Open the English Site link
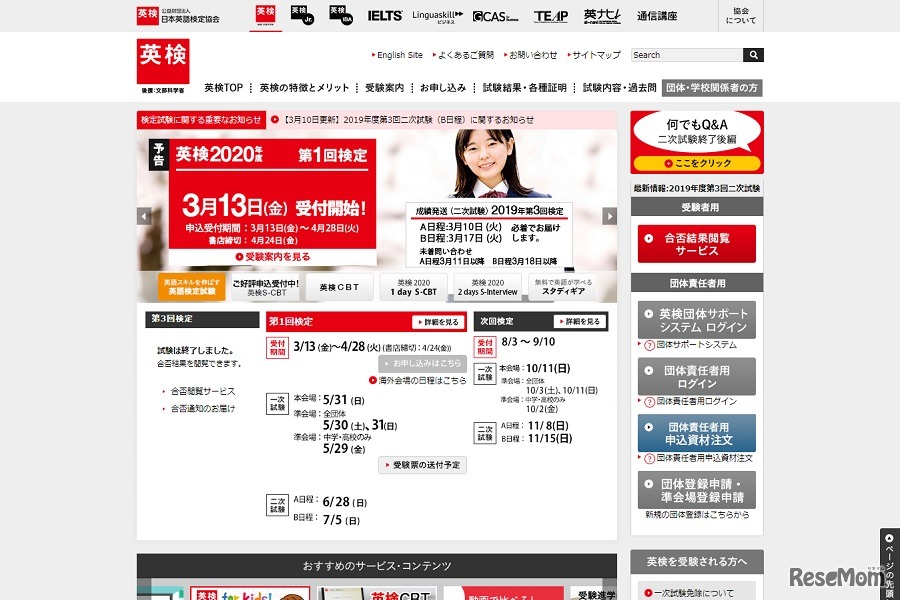 tap(399, 55)
